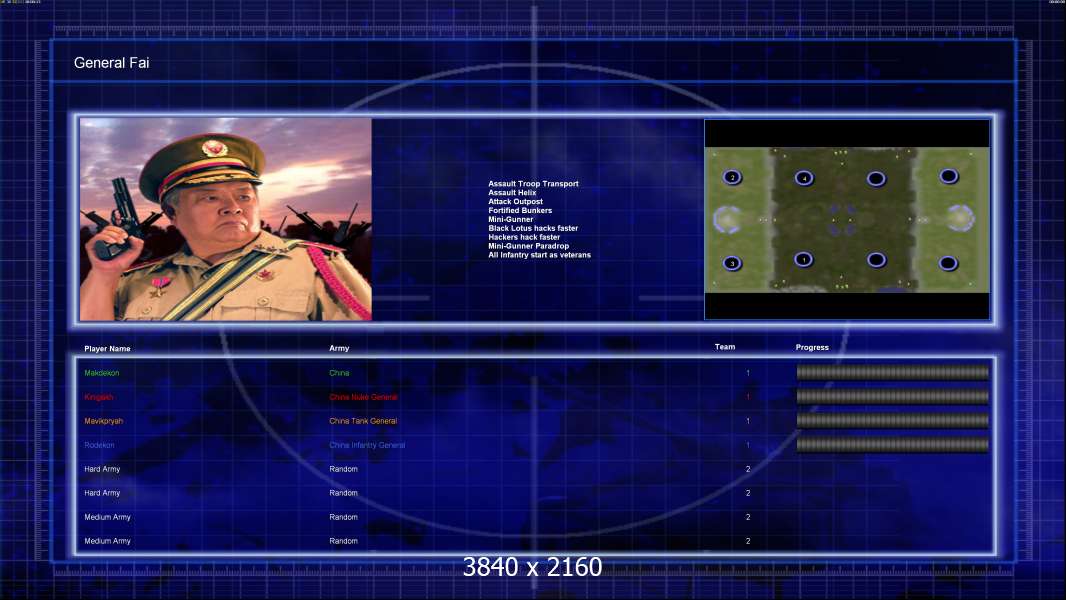Click the green player name 'Makdekon'
The image size is (1066, 600).
click(102, 373)
